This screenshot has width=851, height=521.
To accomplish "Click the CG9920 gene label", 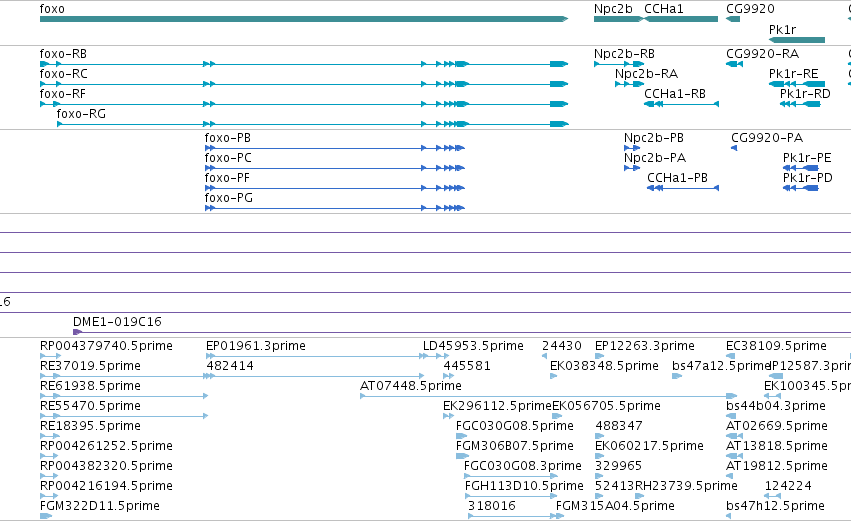I will [751, 9].
